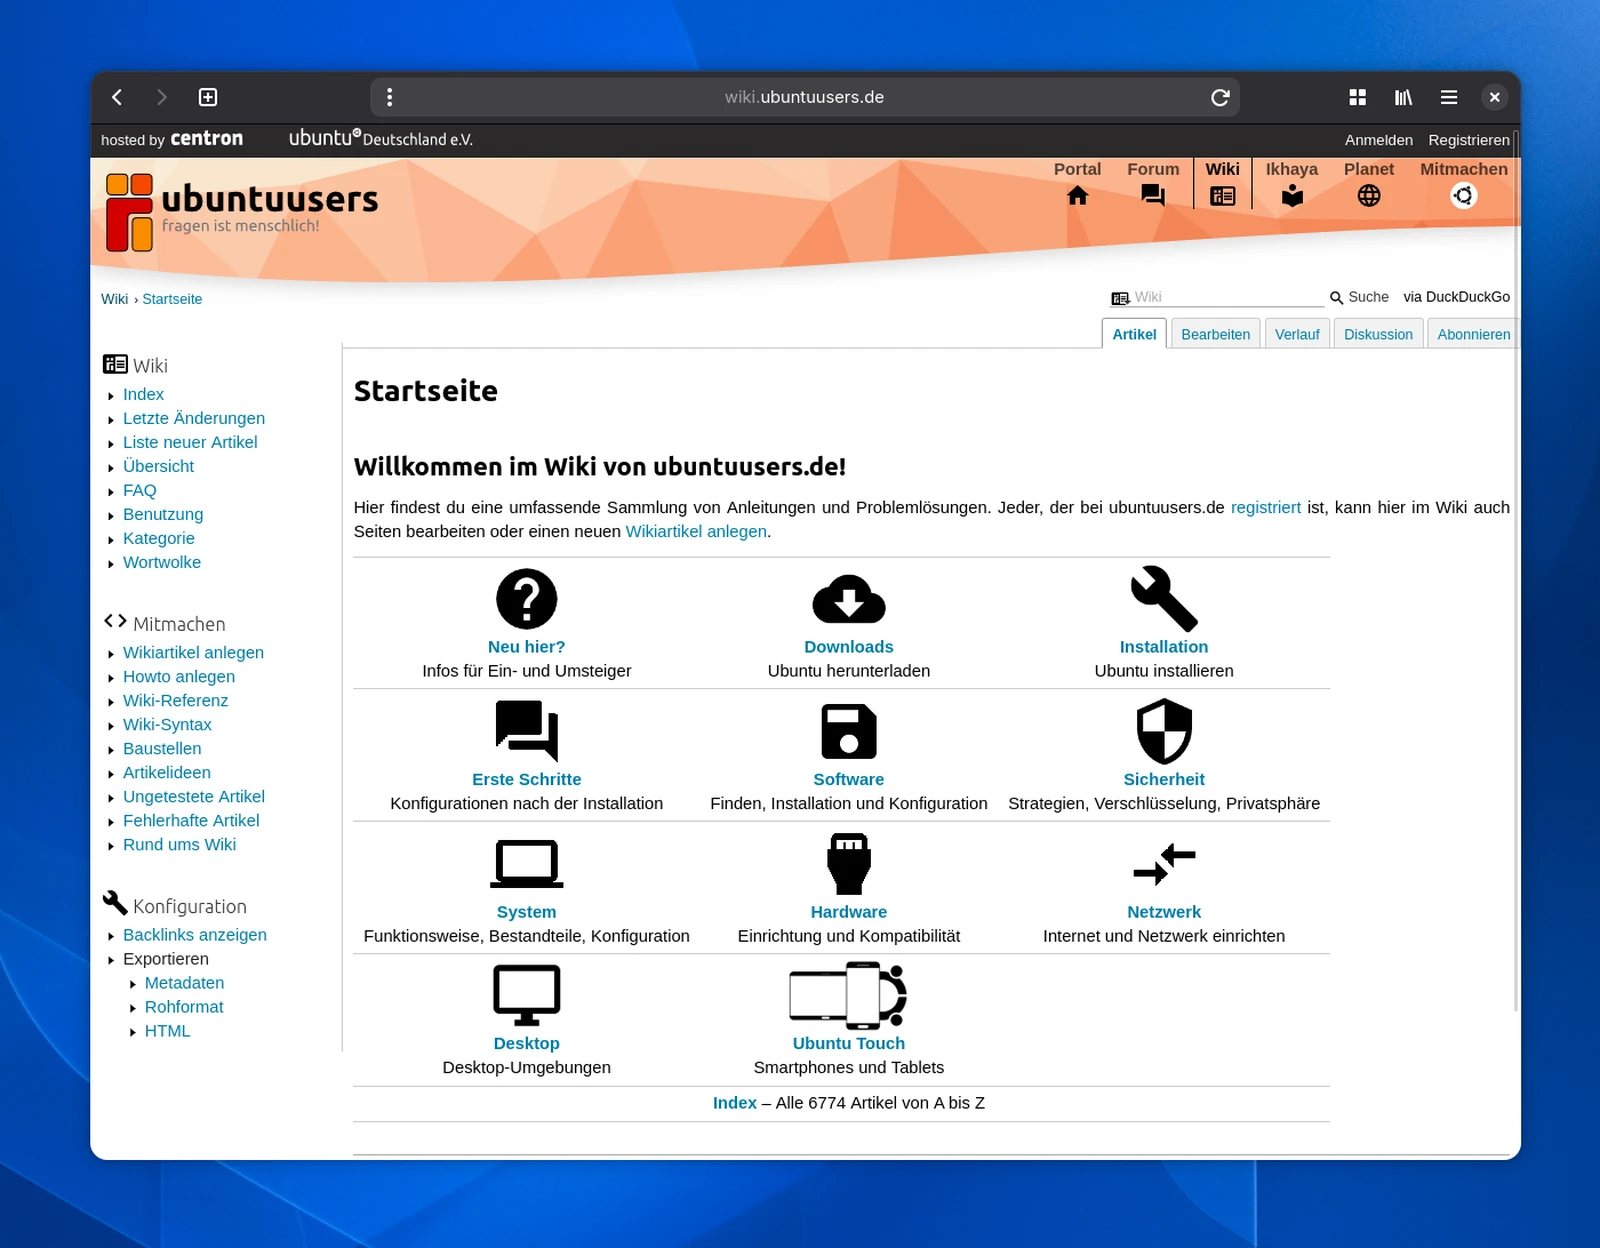
Task: Click the Ikhaya reader icon
Action: click(1292, 196)
